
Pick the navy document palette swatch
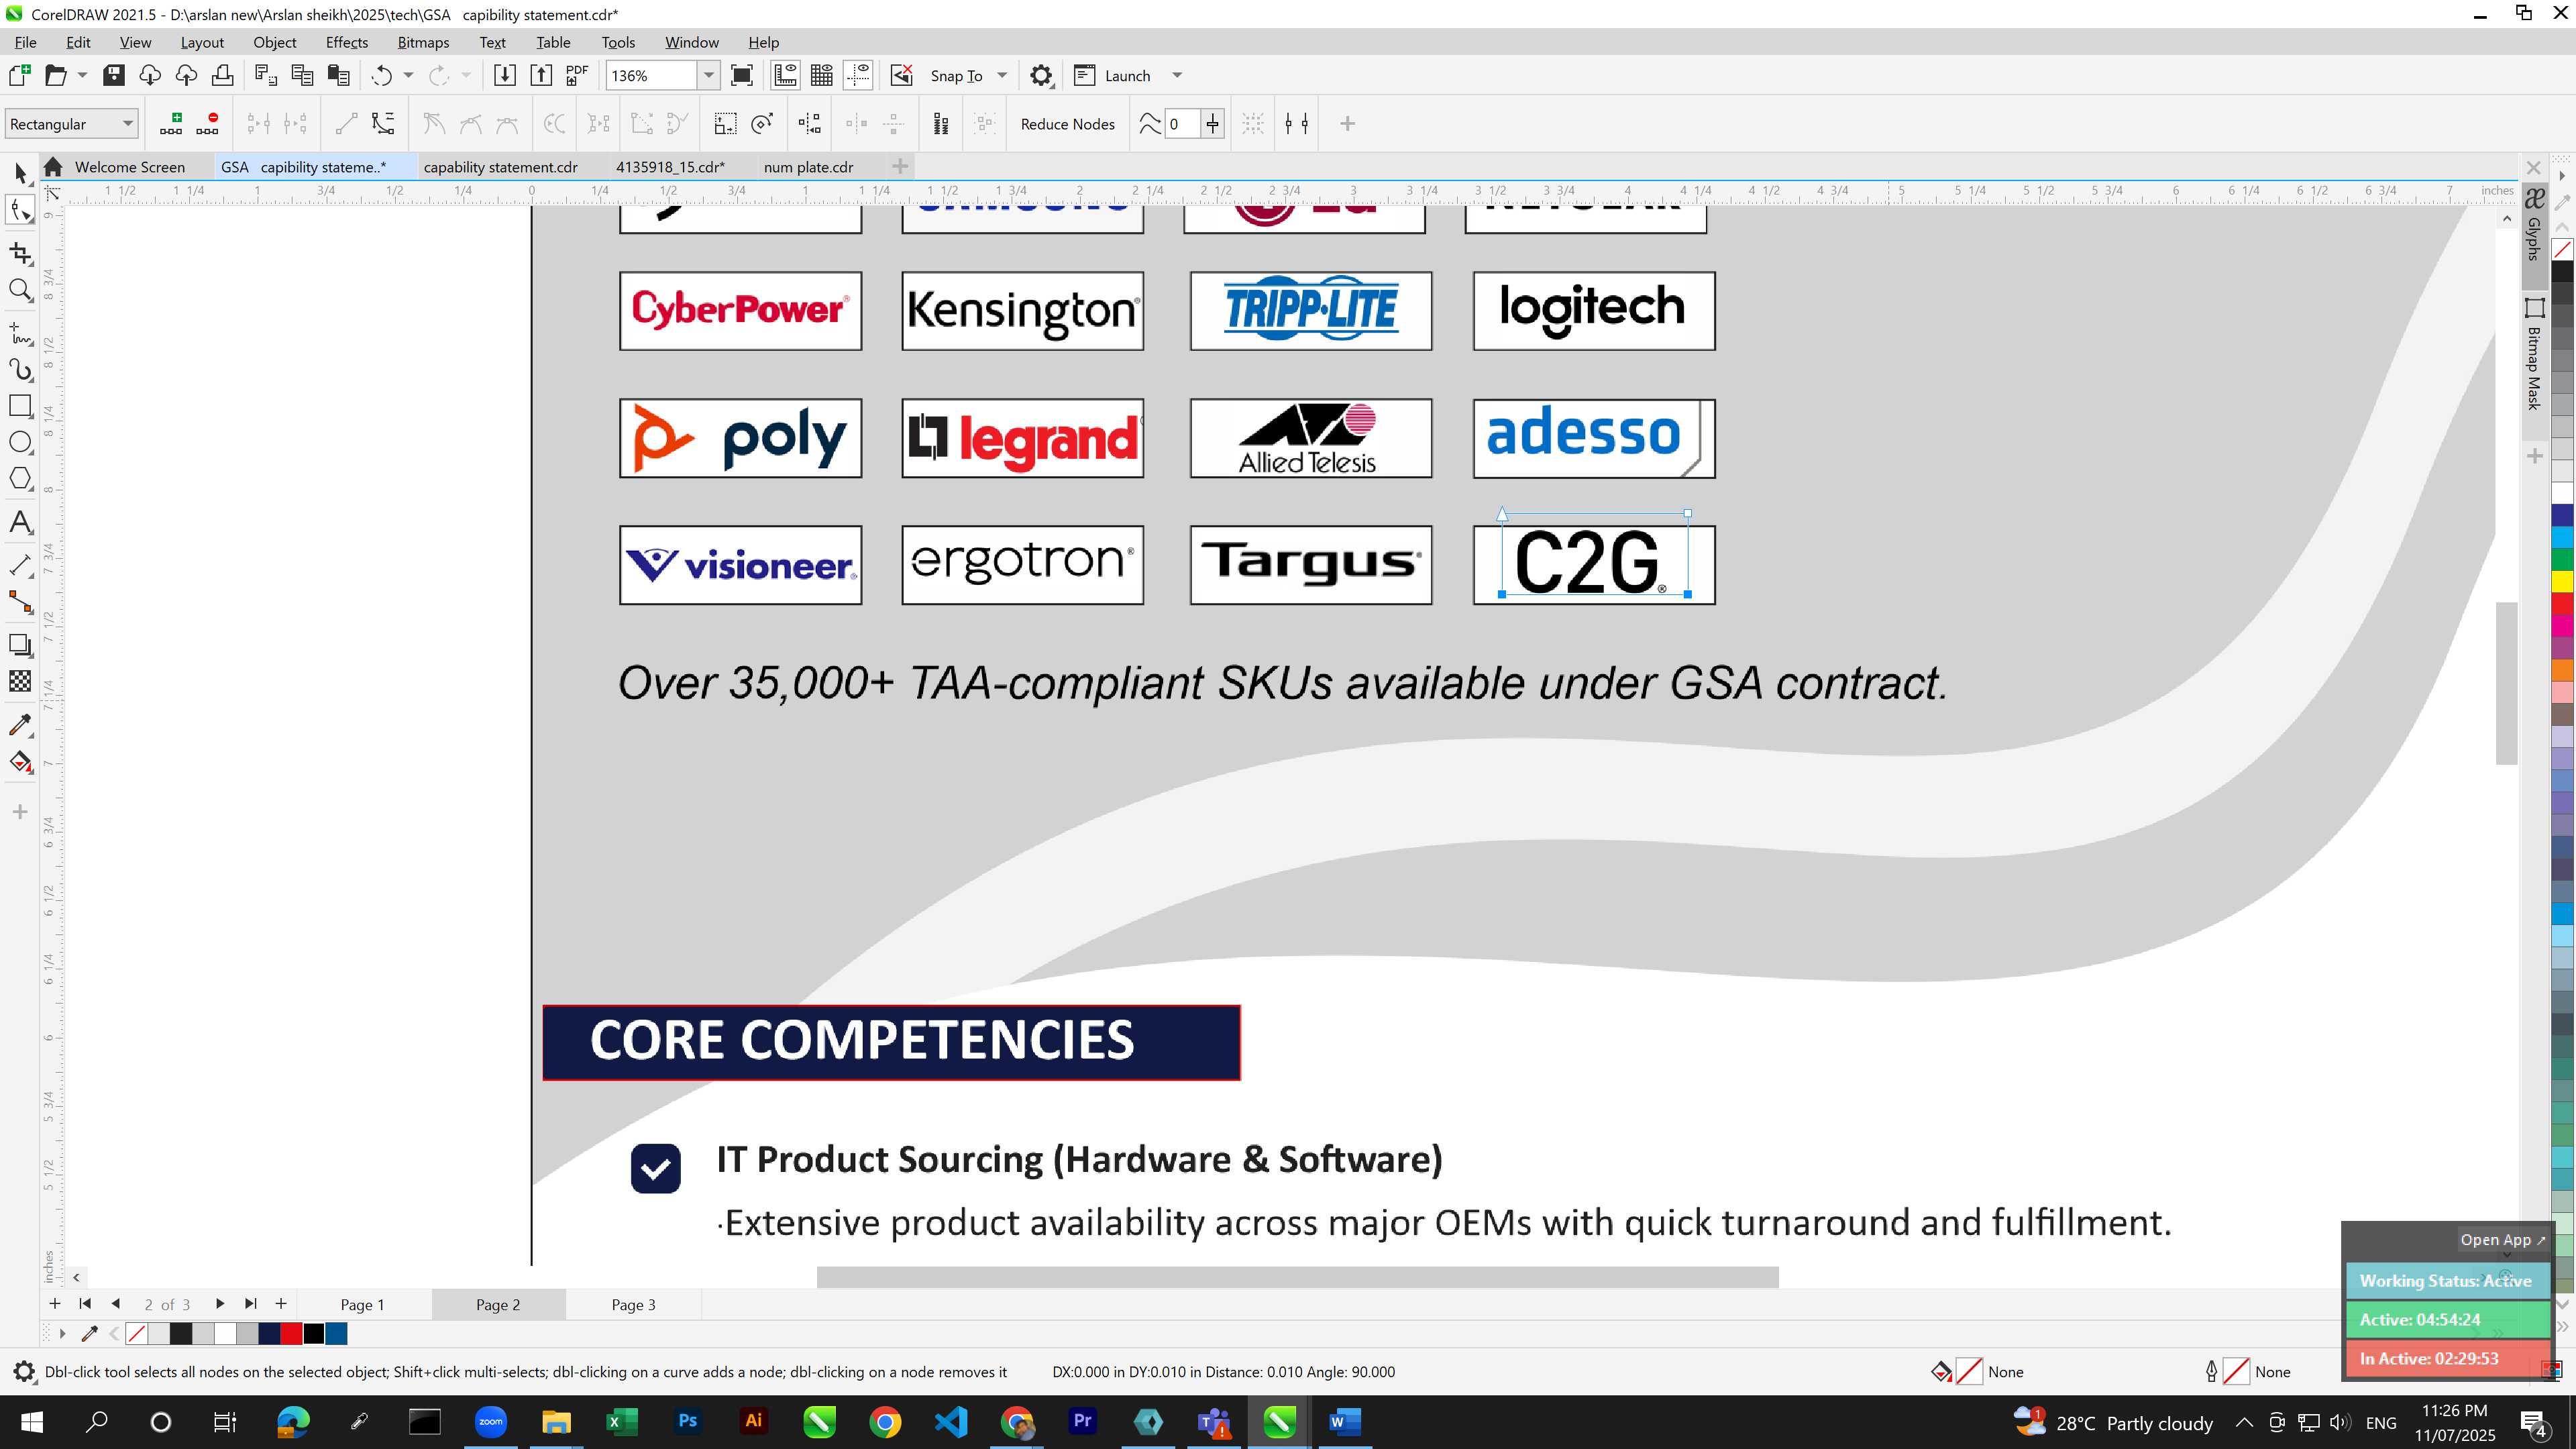point(269,1333)
